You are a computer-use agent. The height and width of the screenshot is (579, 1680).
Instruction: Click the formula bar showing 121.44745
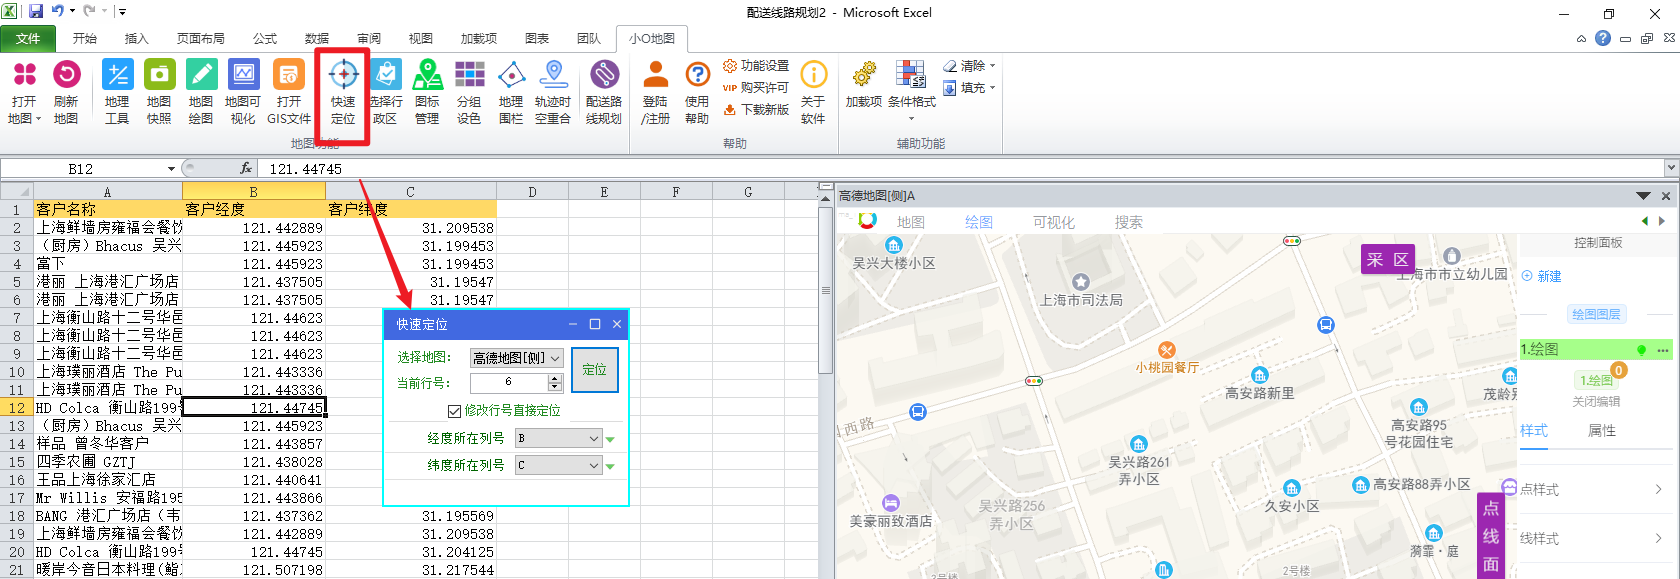960,169
